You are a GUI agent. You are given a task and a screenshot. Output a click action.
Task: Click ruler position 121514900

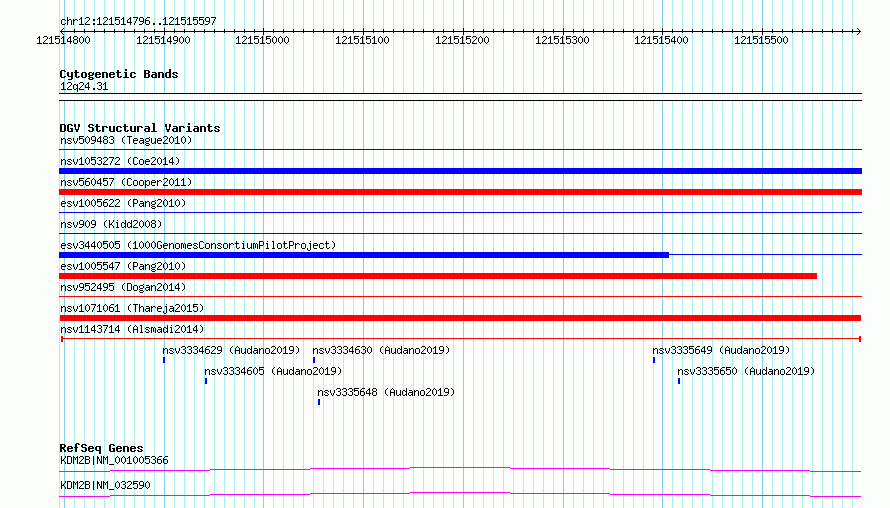163,40
